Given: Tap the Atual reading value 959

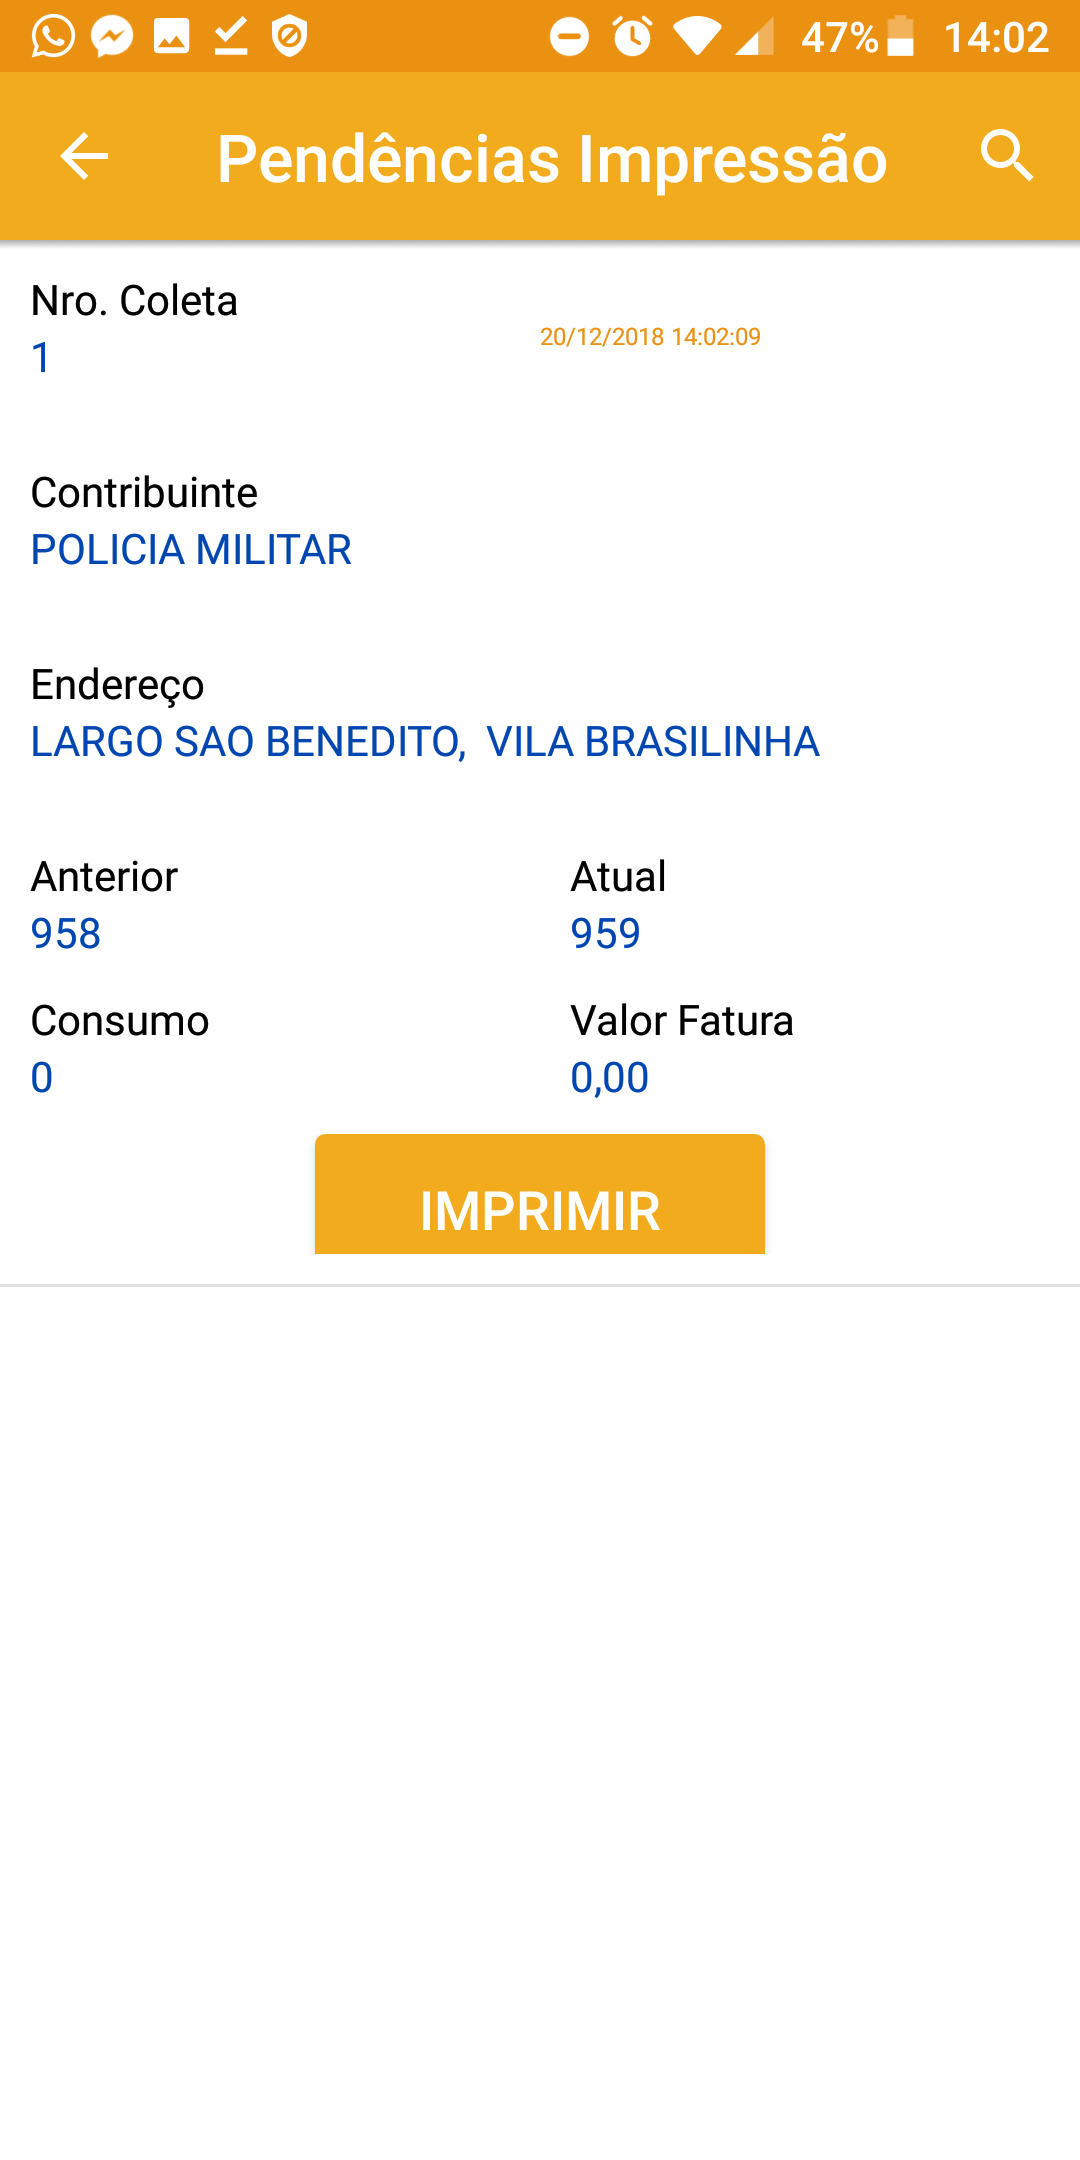Looking at the screenshot, I should click(x=605, y=934).
